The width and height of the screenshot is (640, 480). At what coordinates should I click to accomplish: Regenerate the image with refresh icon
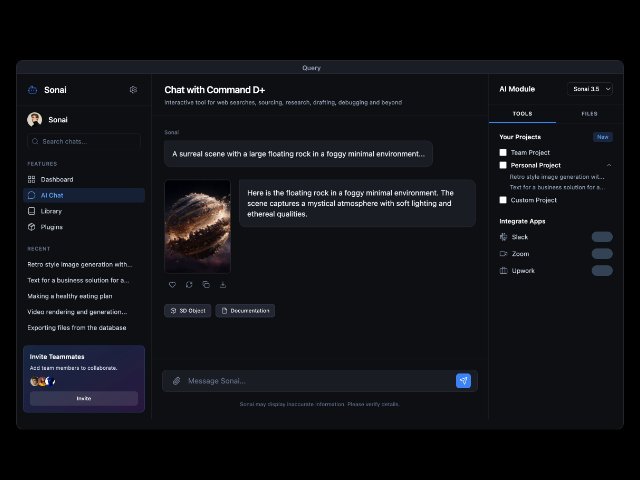pos(189,284)
